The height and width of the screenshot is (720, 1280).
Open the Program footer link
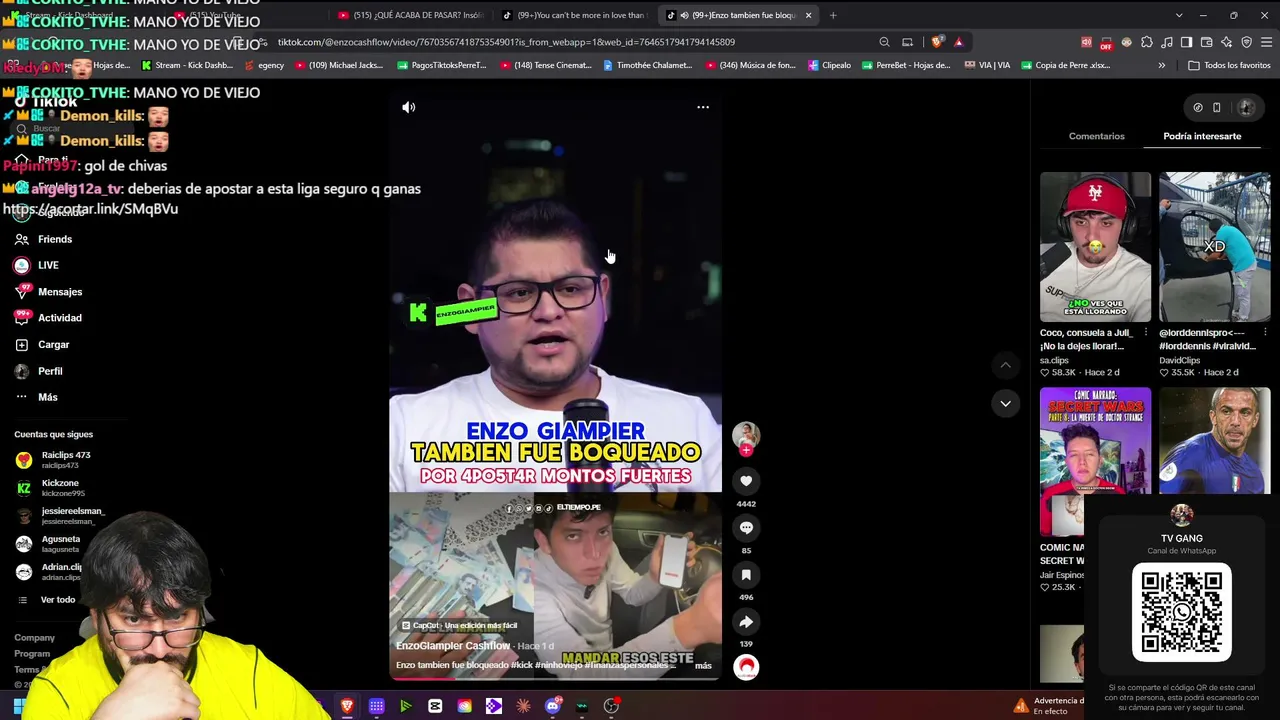pyautogui.click(x=32, y=654)
